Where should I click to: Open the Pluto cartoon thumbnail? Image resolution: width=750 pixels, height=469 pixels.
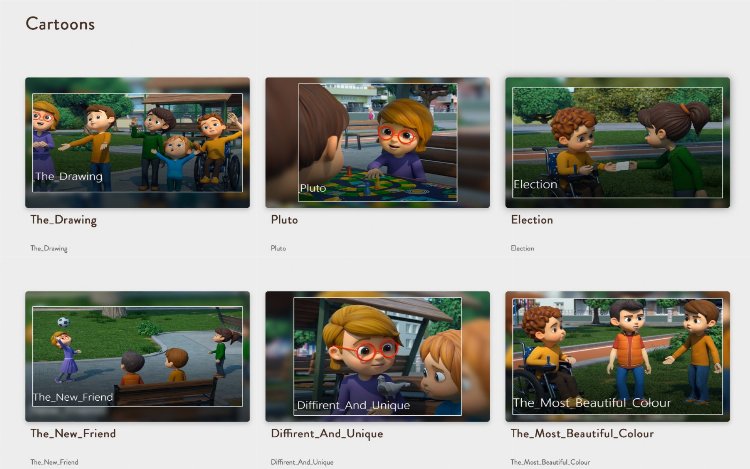coord(377,142)
